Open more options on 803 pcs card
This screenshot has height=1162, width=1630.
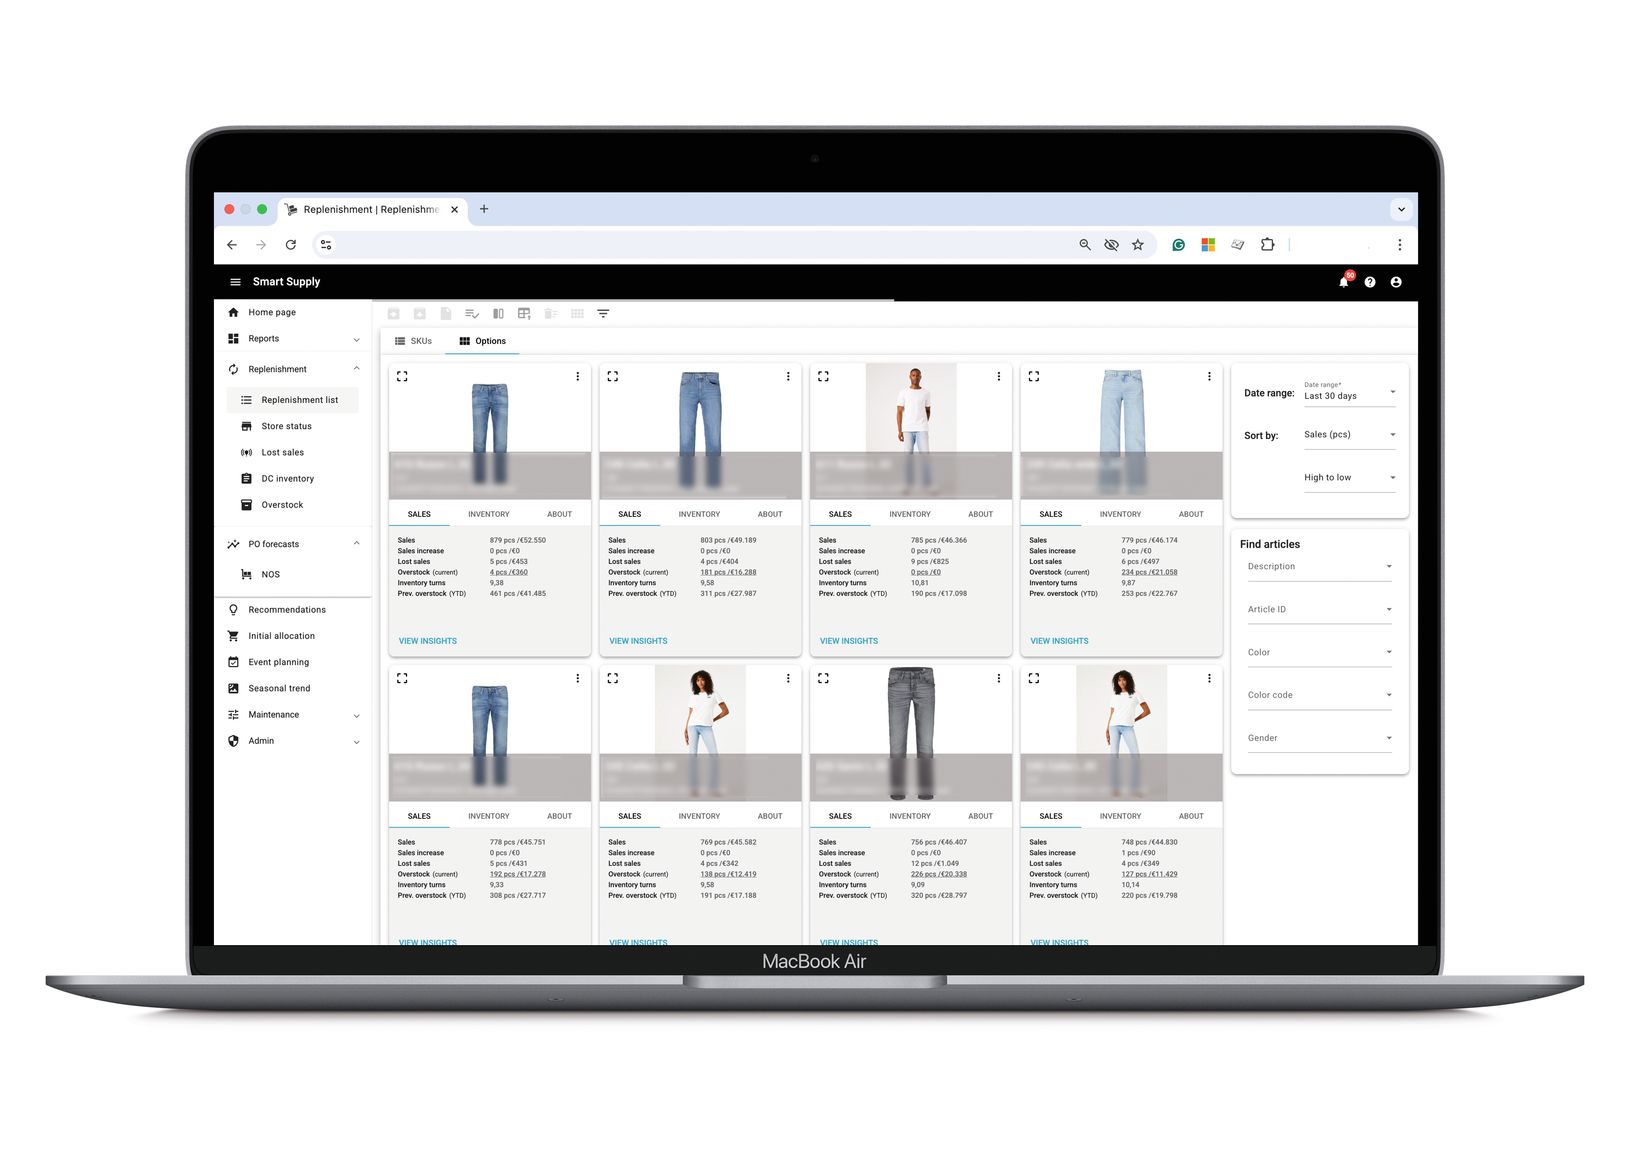tap(788, 377)
